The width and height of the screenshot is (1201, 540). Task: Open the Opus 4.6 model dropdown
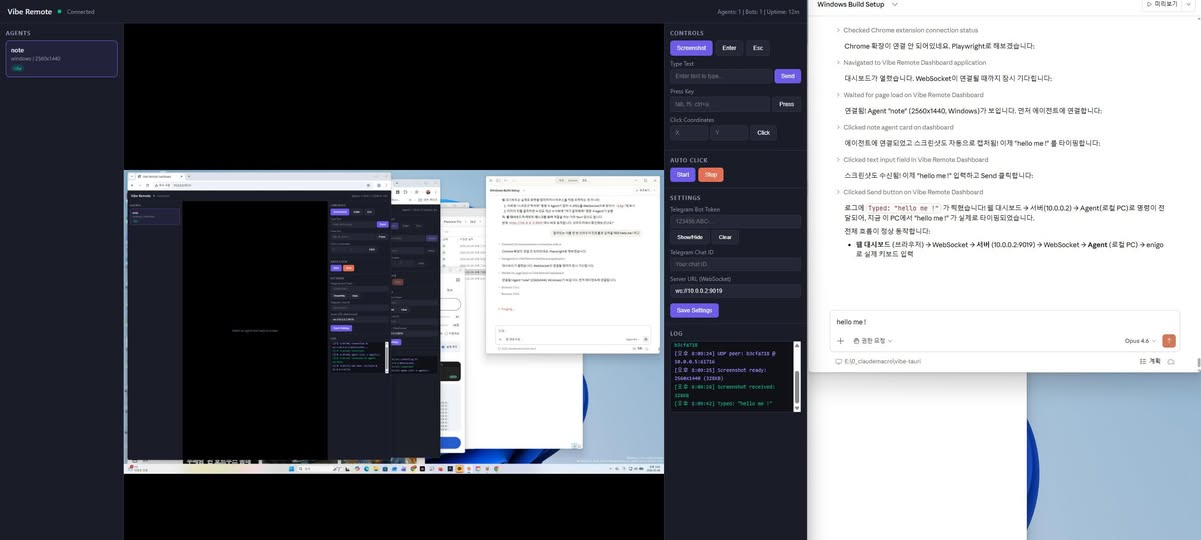1140,341
